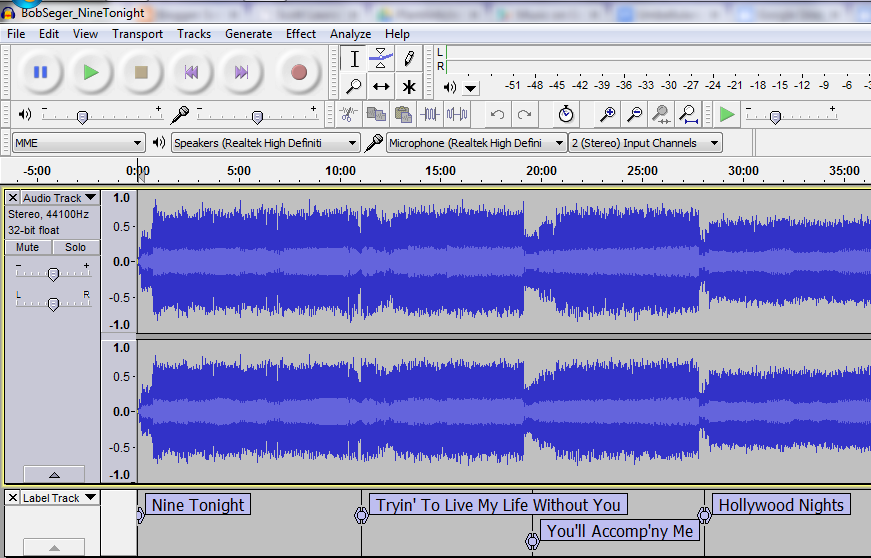Click the Tryin' To Live label boundary handle

click(361, 515)
